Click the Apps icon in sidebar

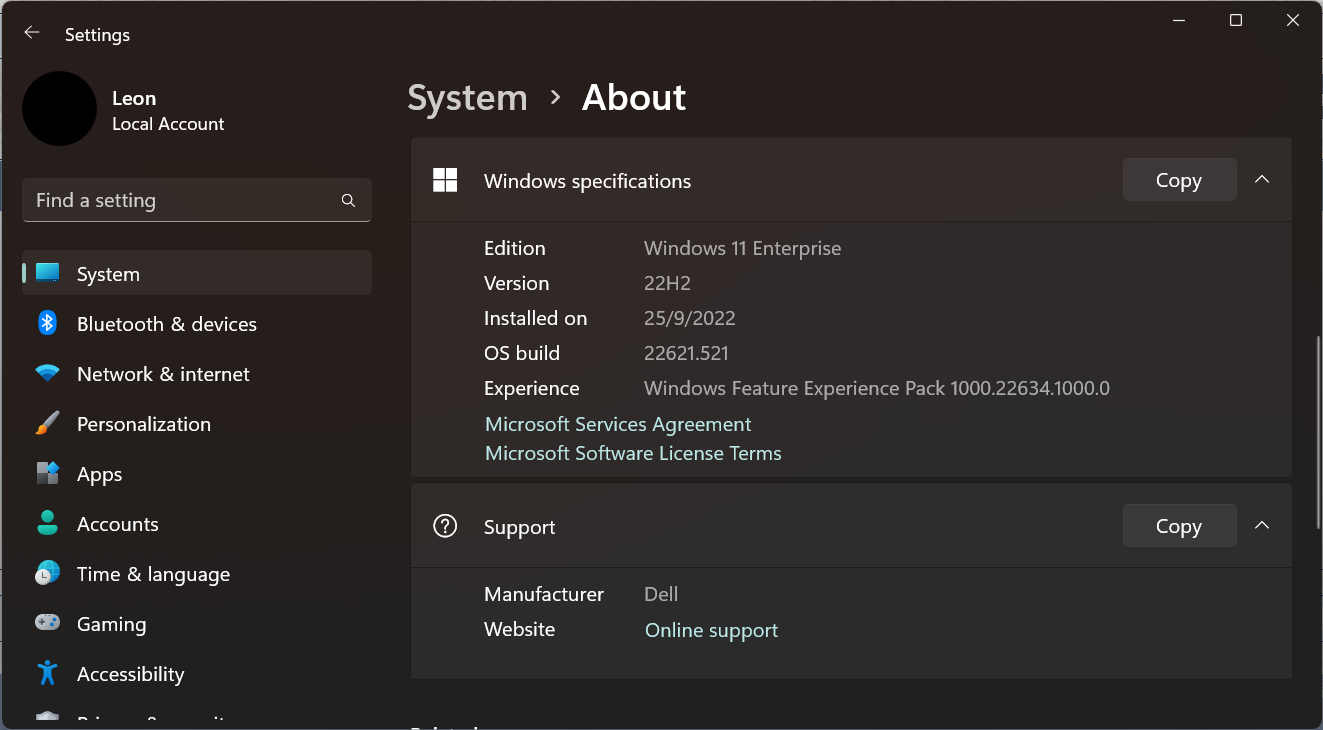(x=47, y=473)
